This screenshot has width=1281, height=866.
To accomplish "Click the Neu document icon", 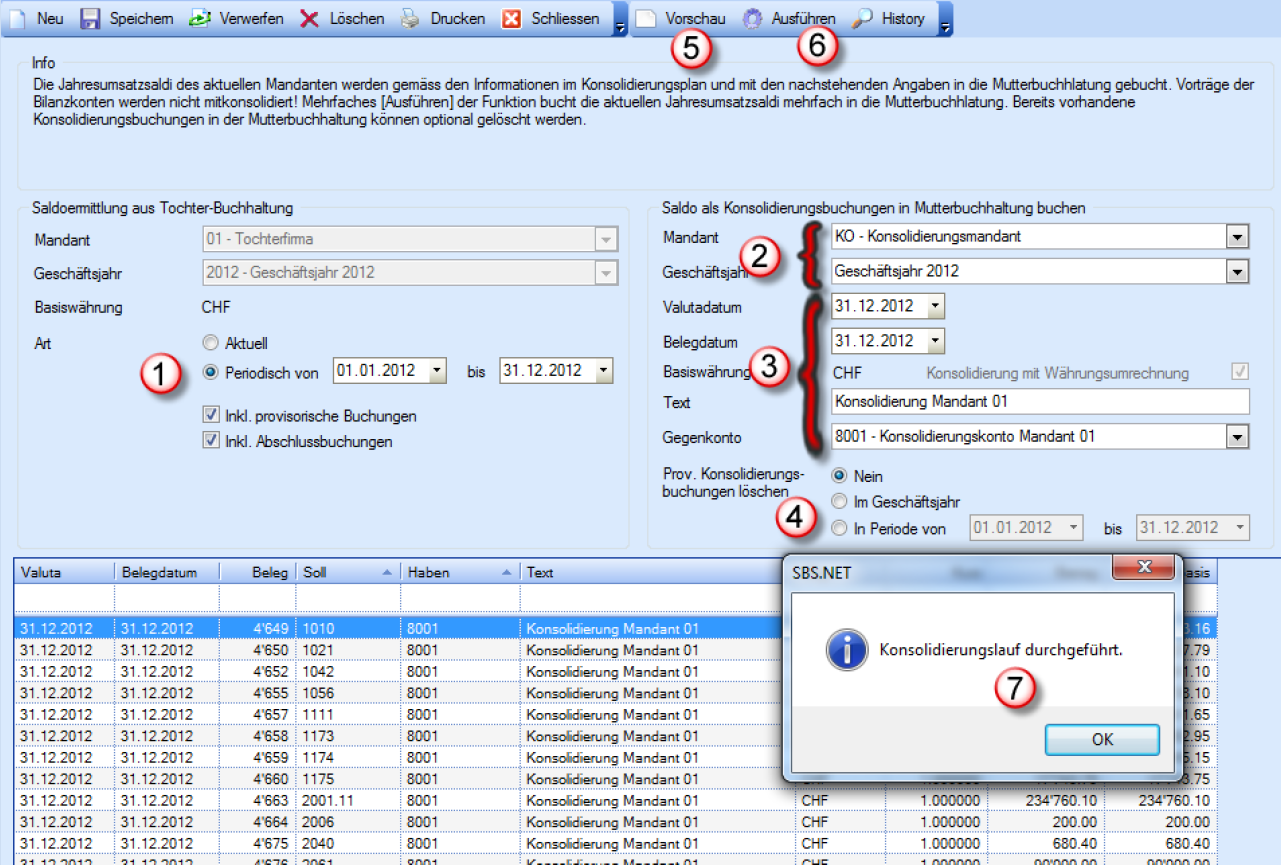I will pyautogui.click(x=16, y=19).
